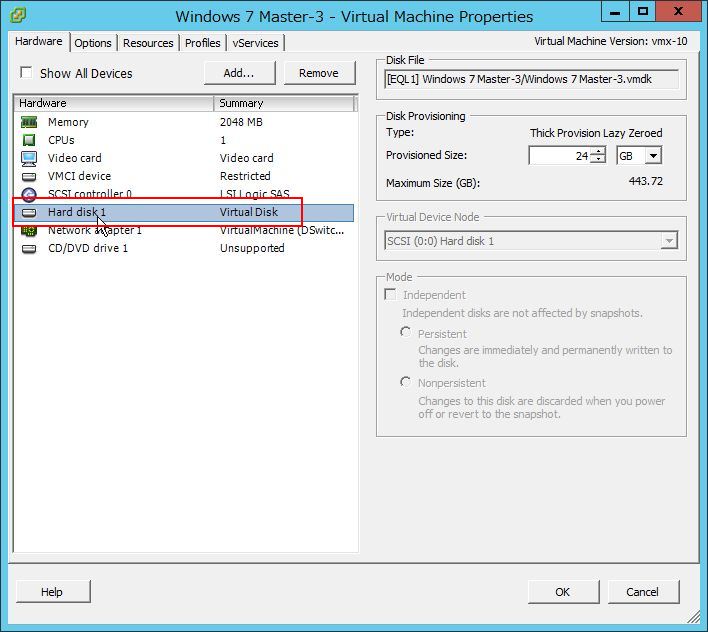
Task: Click the Virtual Disk summary value
Action: click(x=249, y=212)
